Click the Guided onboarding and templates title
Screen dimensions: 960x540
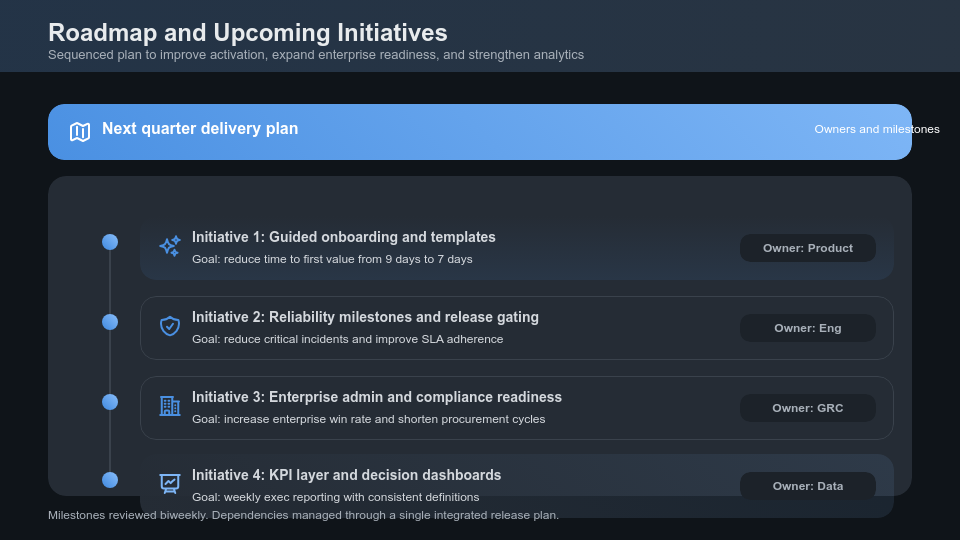point(343,237)
